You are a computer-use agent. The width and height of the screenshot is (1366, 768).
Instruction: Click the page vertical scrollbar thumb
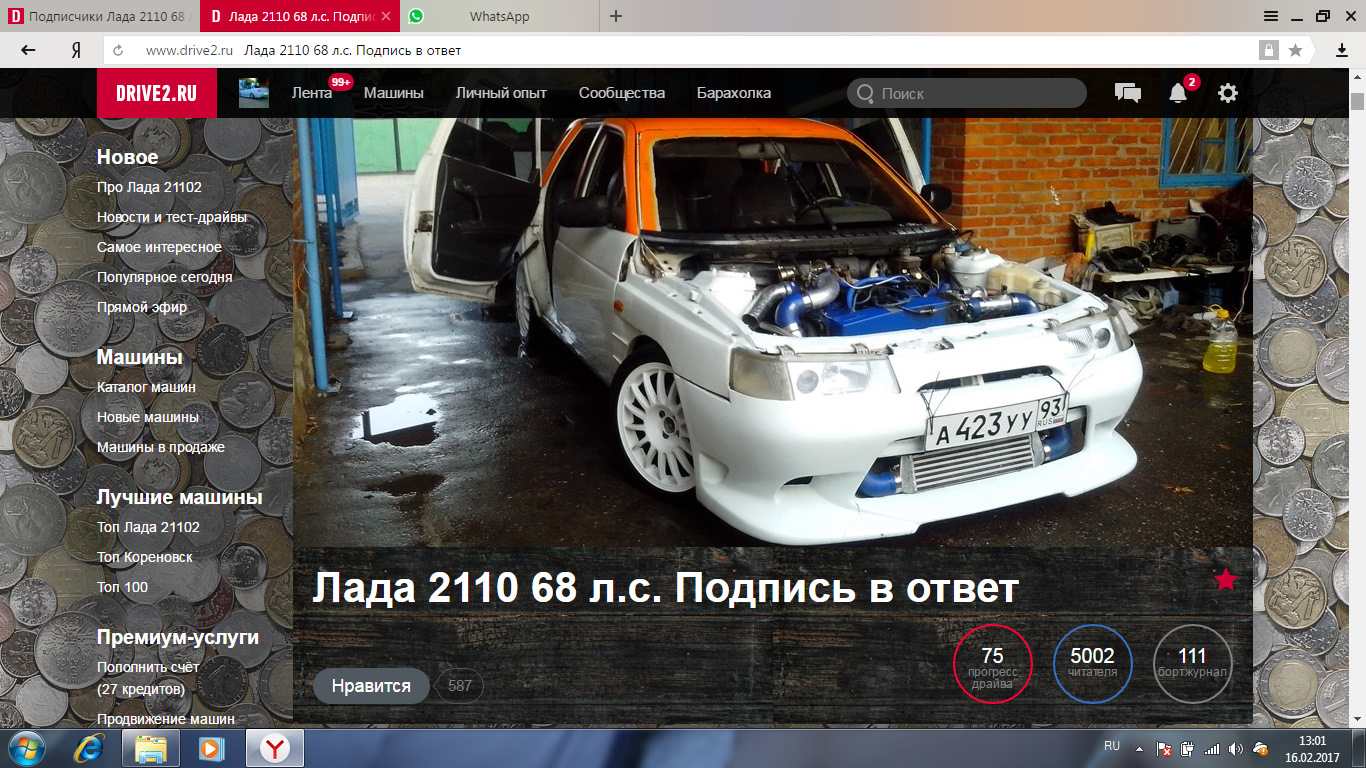point(1357,101)
